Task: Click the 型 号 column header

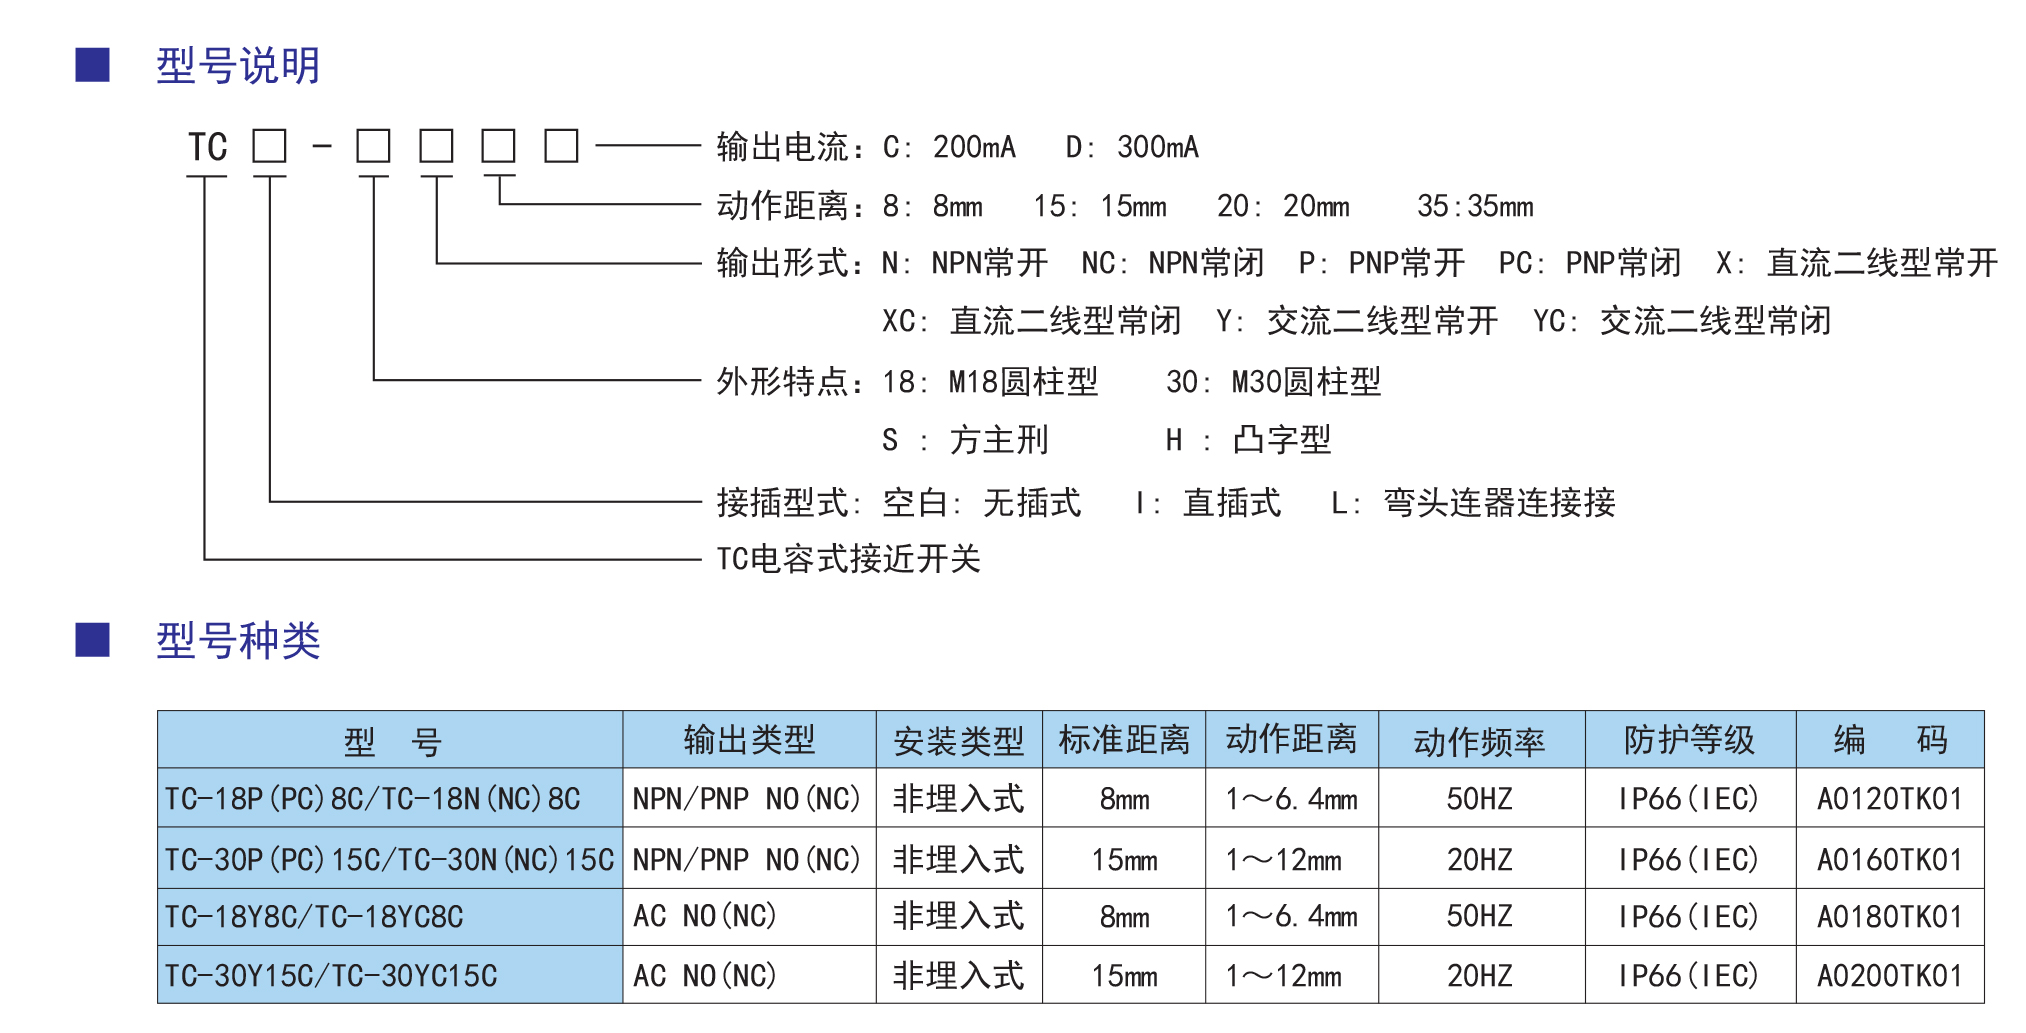Action: pos(391,741)
